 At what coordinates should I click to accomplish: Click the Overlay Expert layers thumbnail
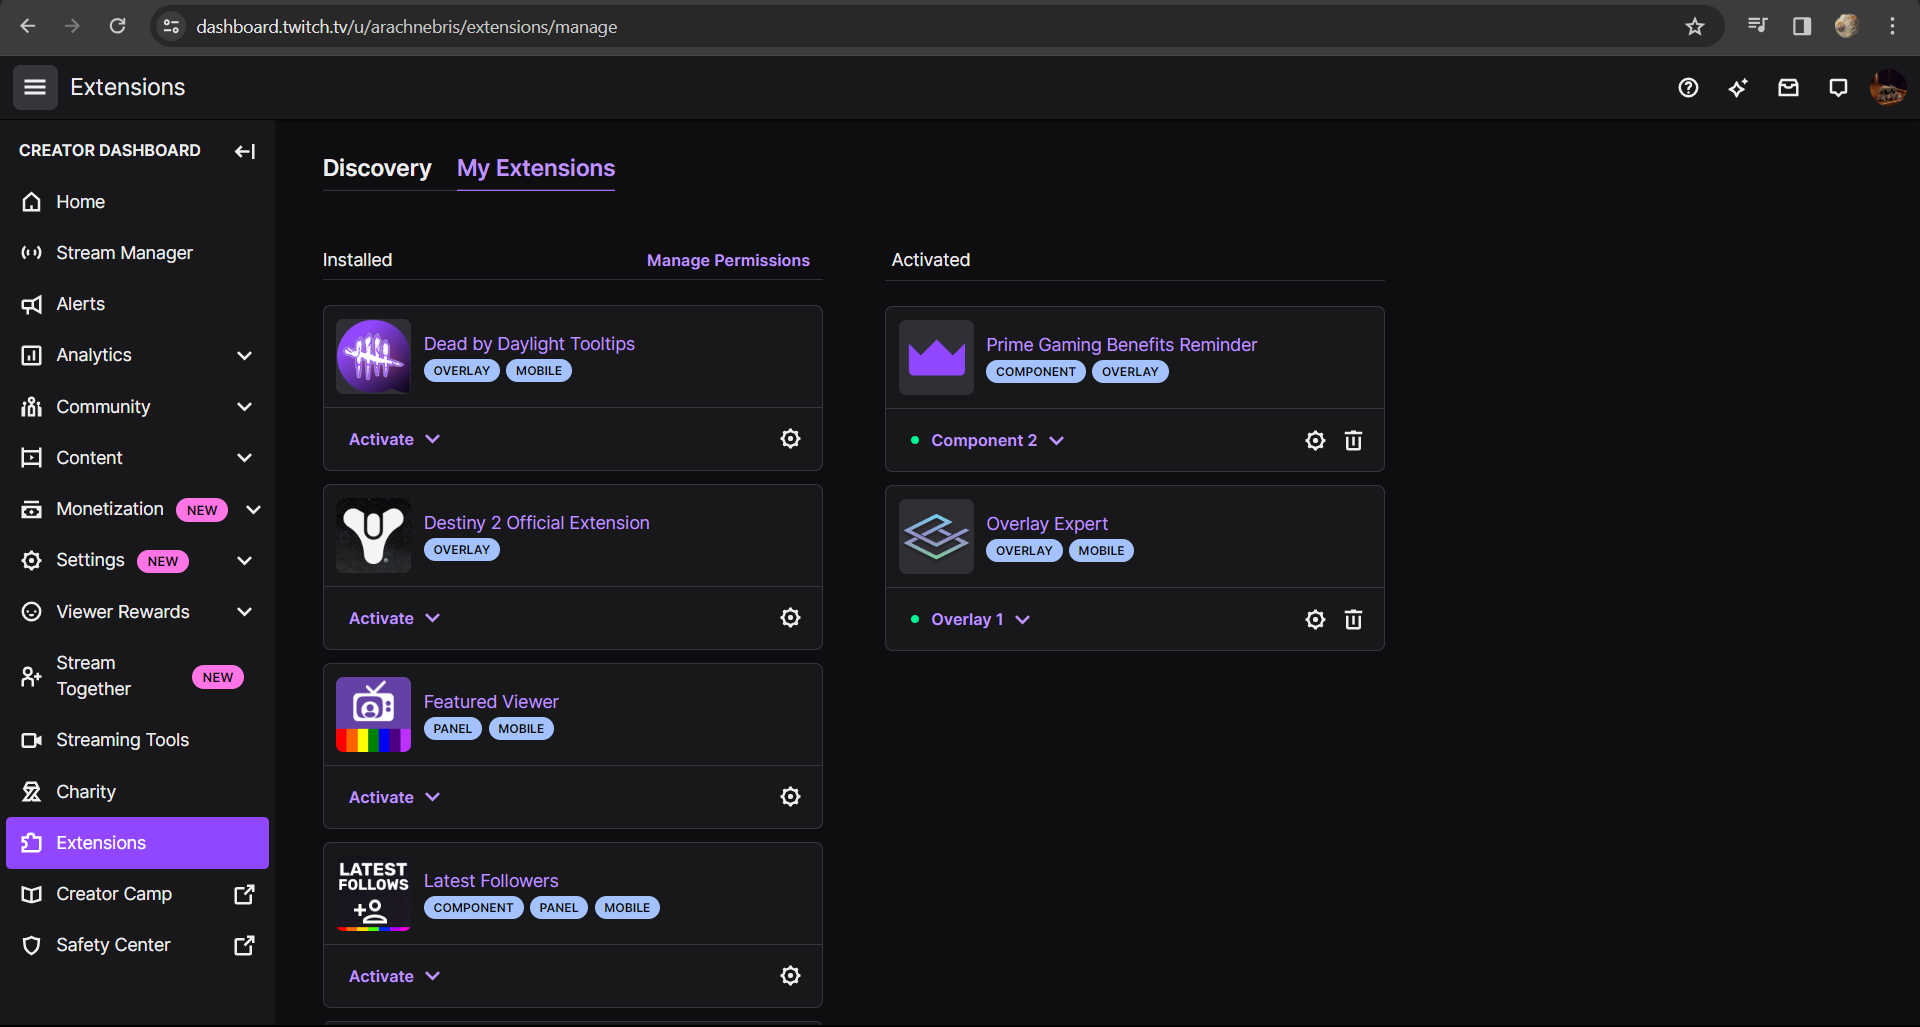click(936, 536)
